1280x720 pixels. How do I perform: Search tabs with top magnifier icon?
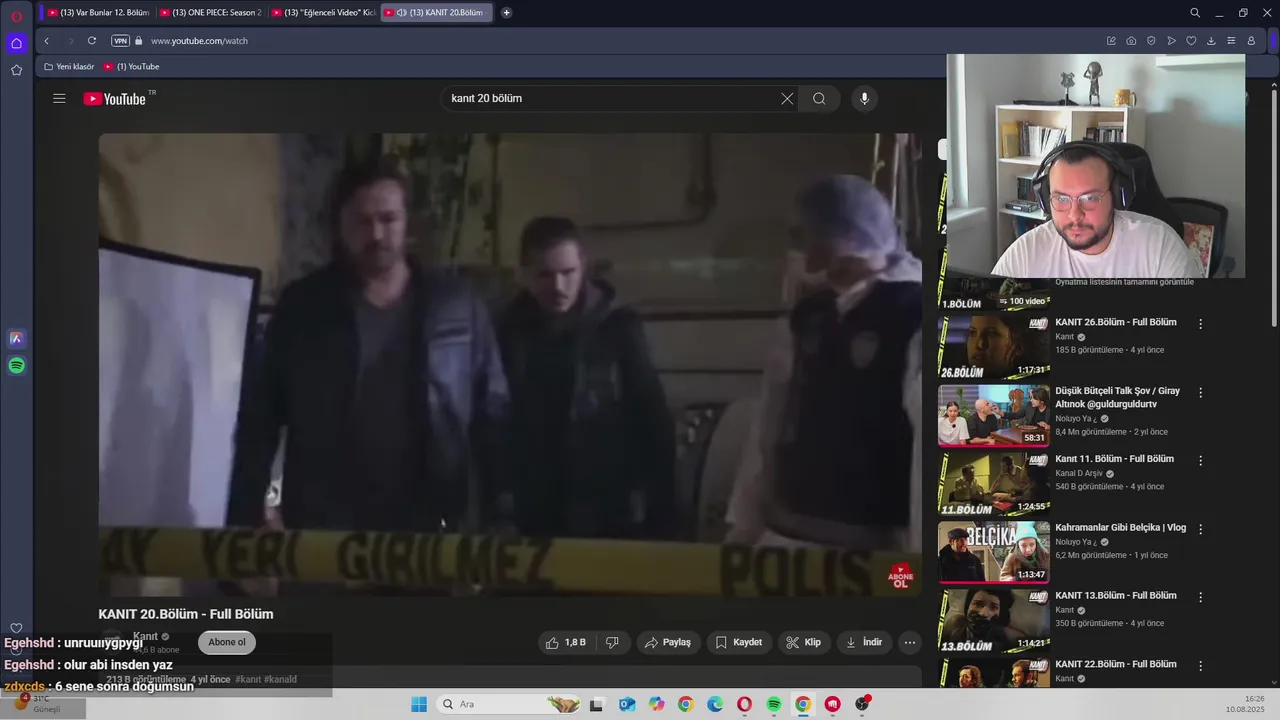1195,13
